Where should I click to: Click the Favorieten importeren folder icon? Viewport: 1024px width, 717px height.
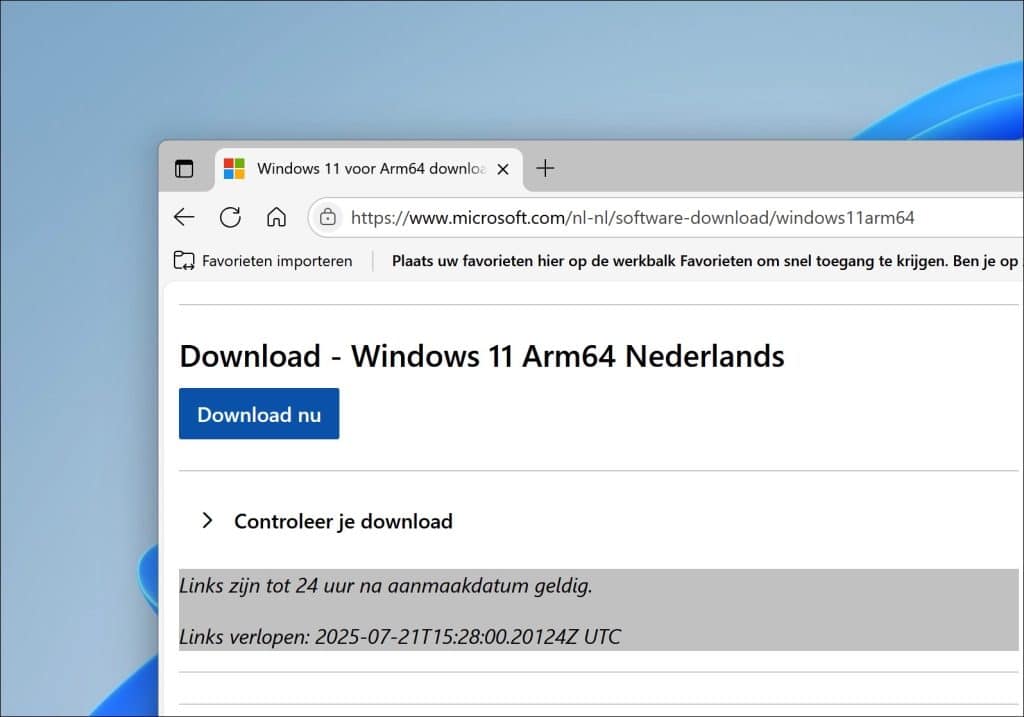184,261
